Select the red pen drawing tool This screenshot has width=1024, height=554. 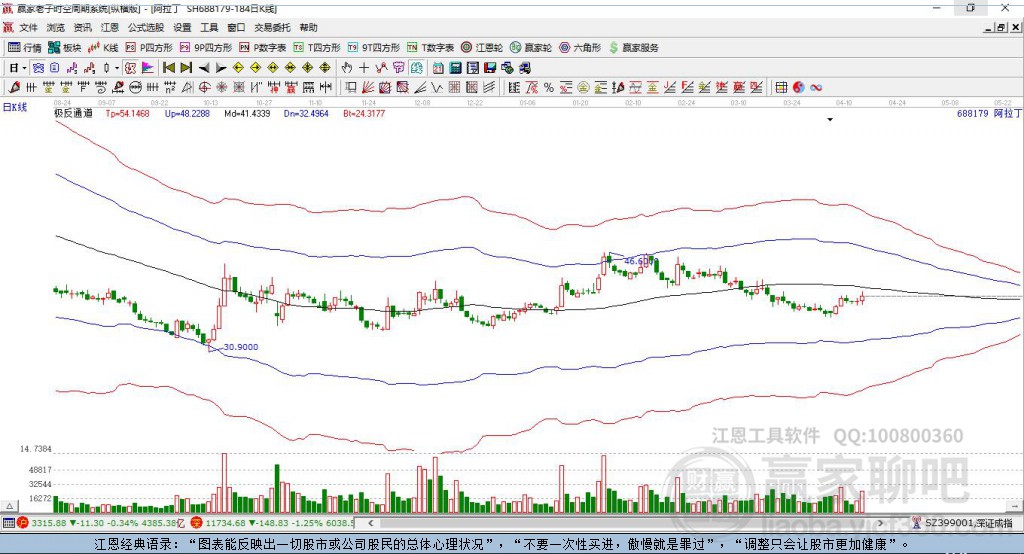[x=14, y=88]
